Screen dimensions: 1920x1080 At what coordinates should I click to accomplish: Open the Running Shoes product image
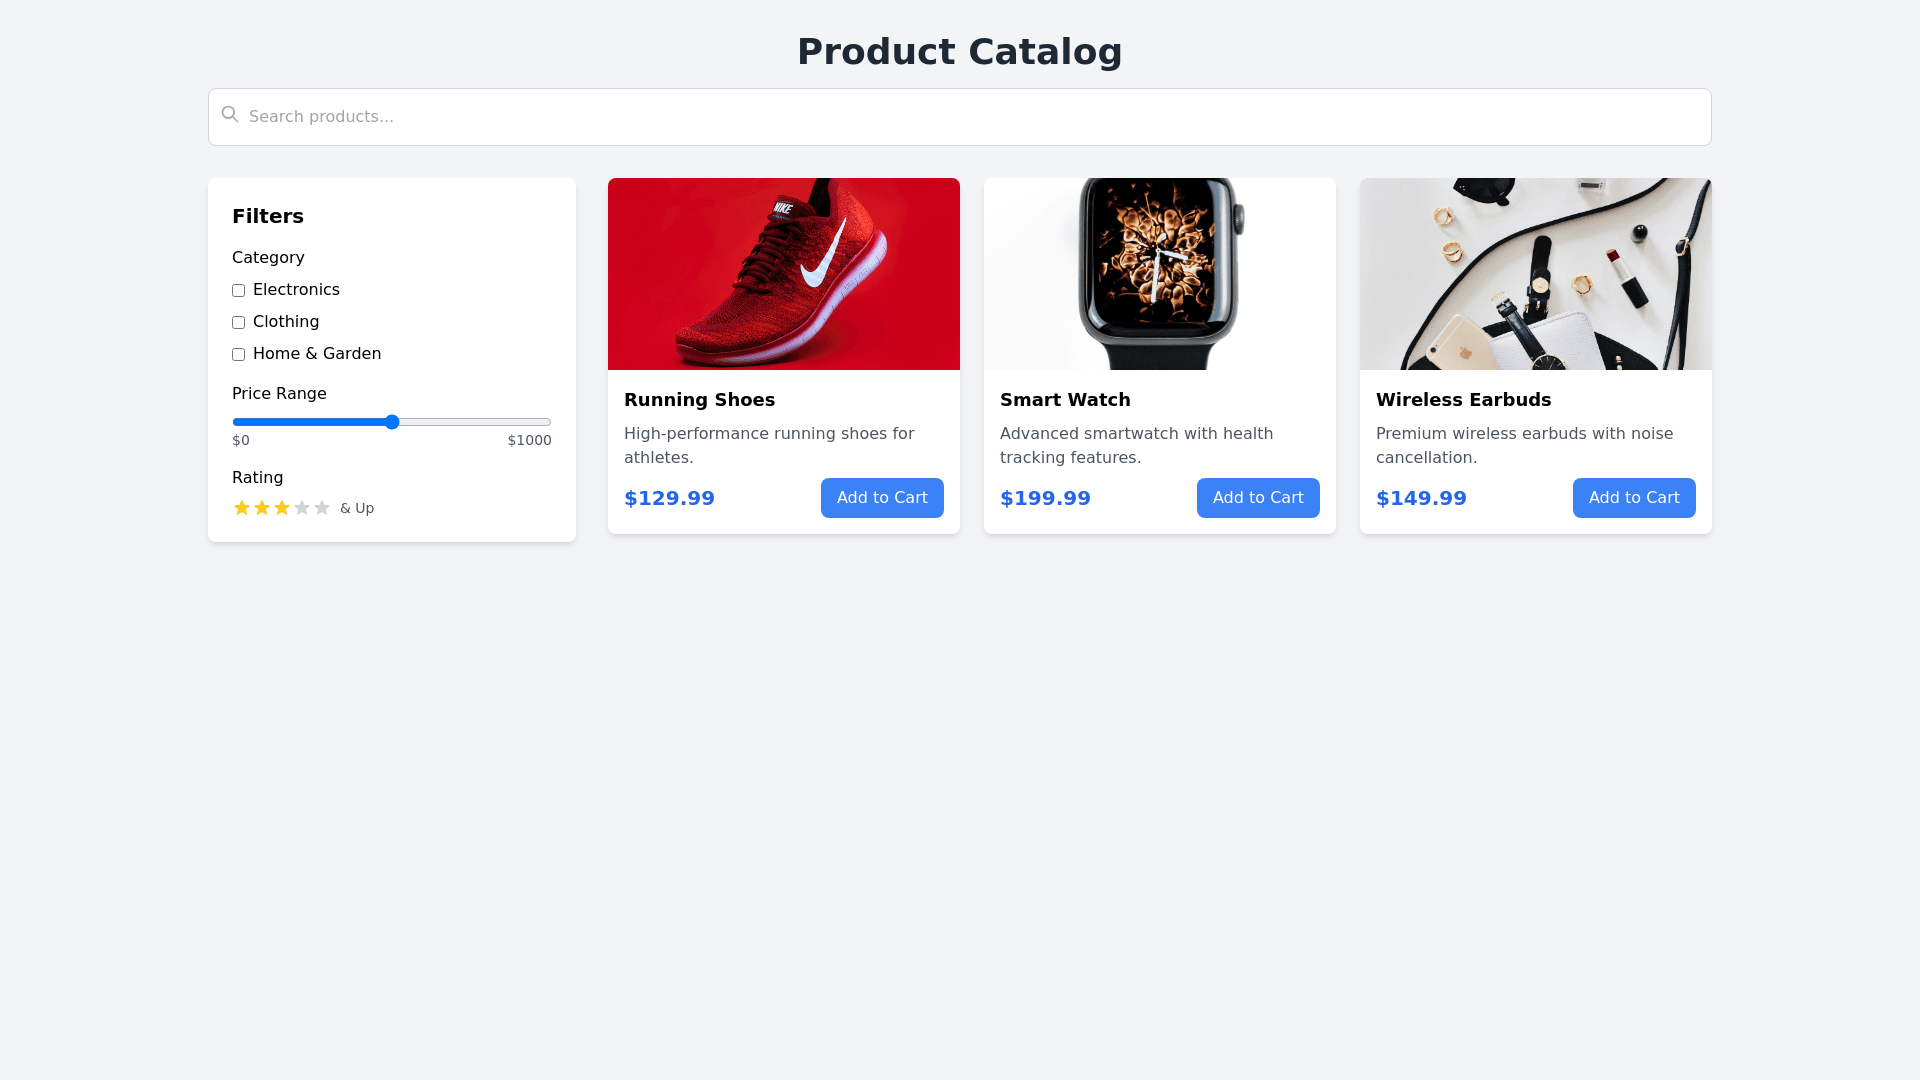tap(784, 274)
